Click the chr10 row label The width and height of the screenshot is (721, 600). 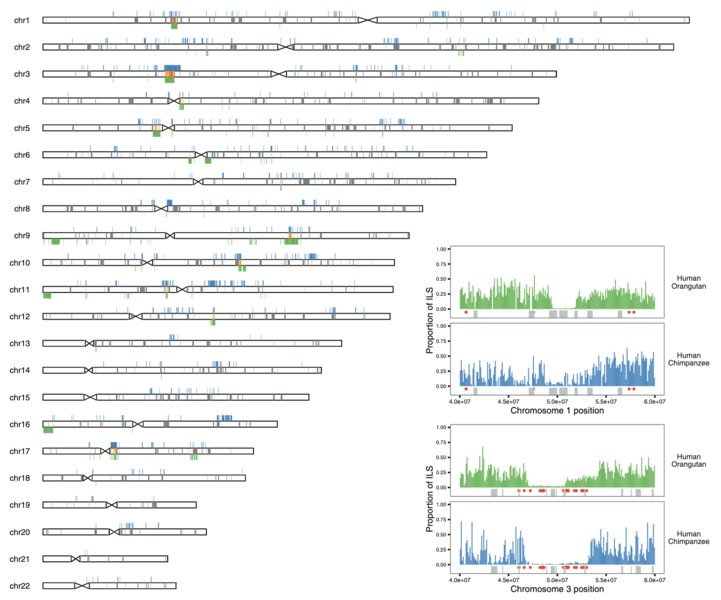[20, 262]
